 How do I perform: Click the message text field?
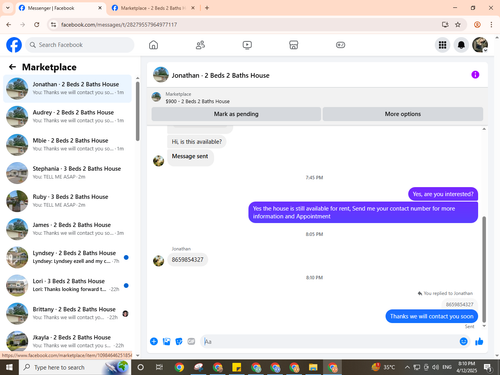330,342
